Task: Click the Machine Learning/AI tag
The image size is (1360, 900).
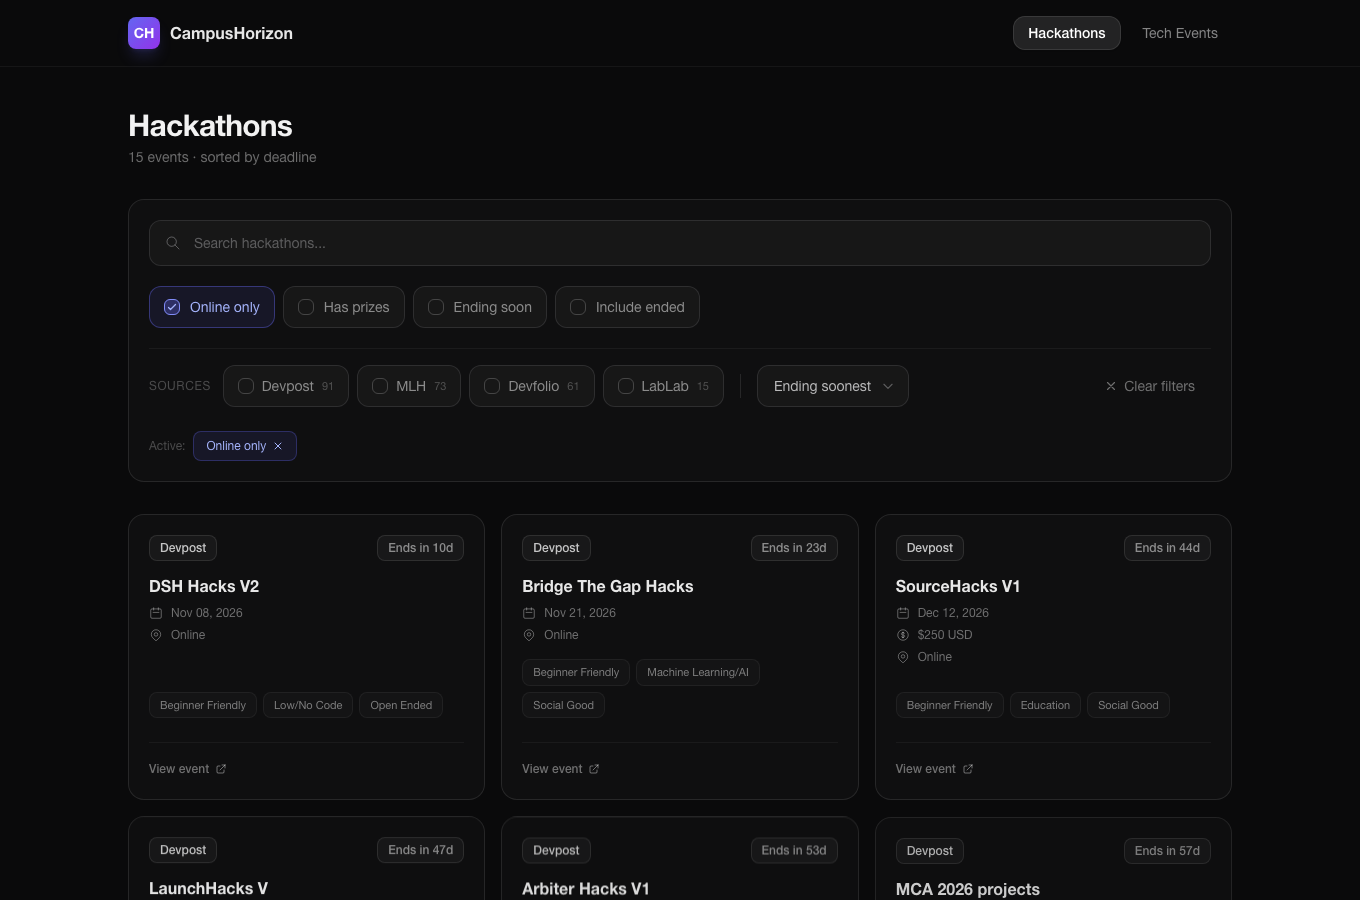Action: [x=698, y=672]
